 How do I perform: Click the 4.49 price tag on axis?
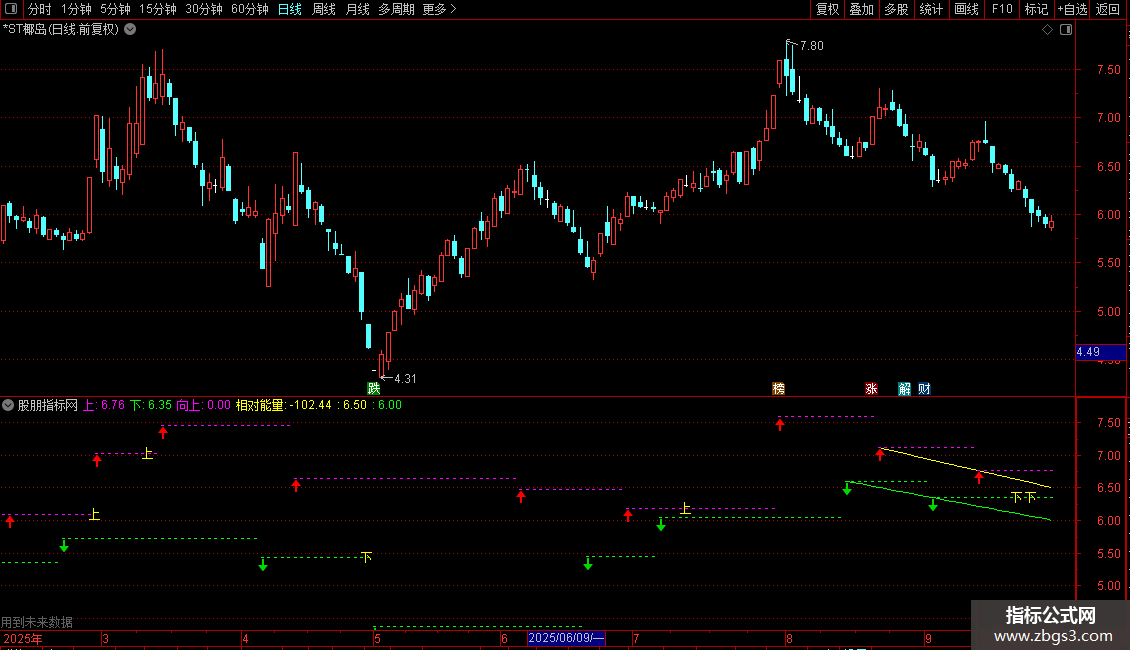(x=1100, y=352)
